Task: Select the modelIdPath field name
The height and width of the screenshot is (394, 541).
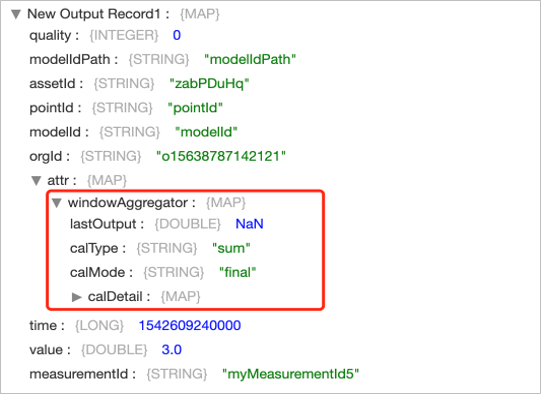Action: pyautogui.click(x=70, y=59)
